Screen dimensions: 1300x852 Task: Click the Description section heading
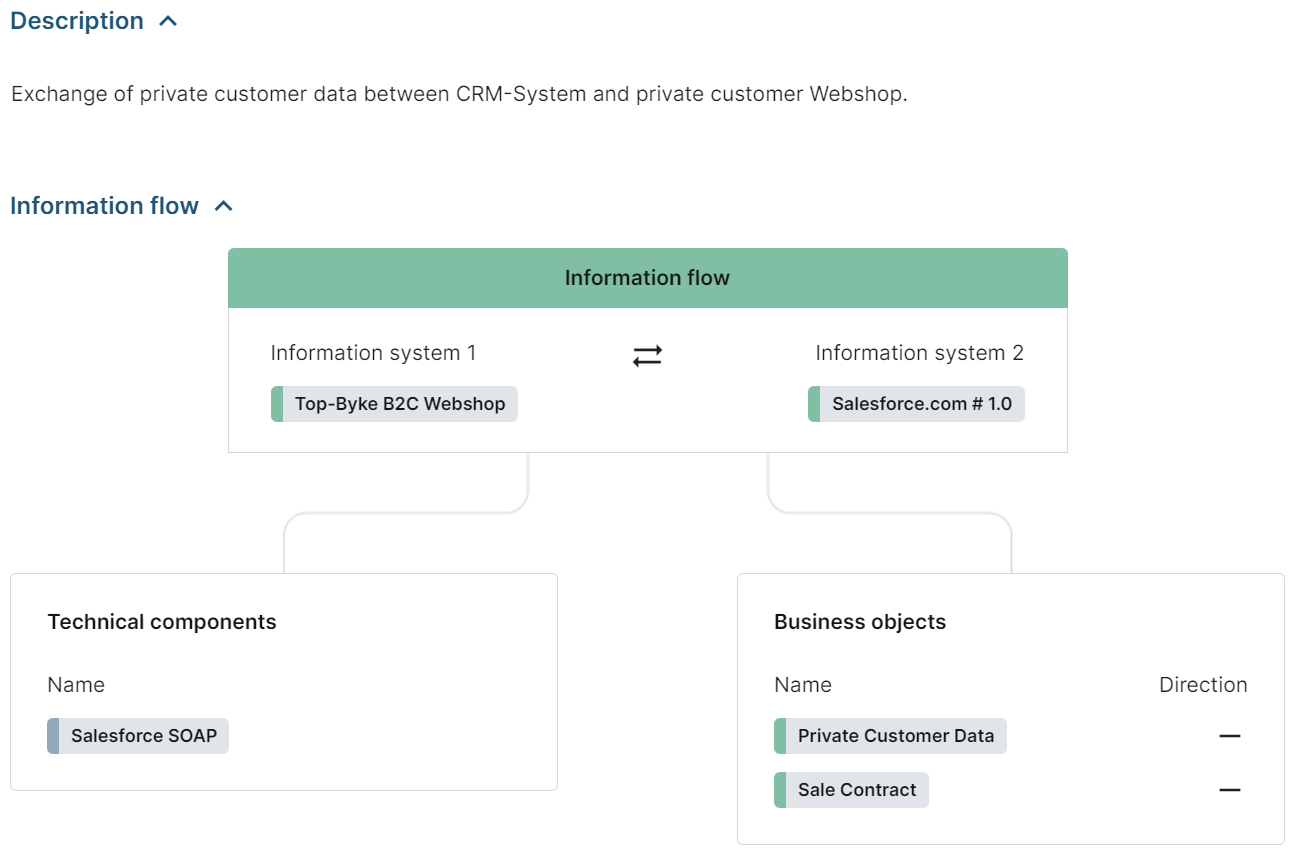(77, 21)
